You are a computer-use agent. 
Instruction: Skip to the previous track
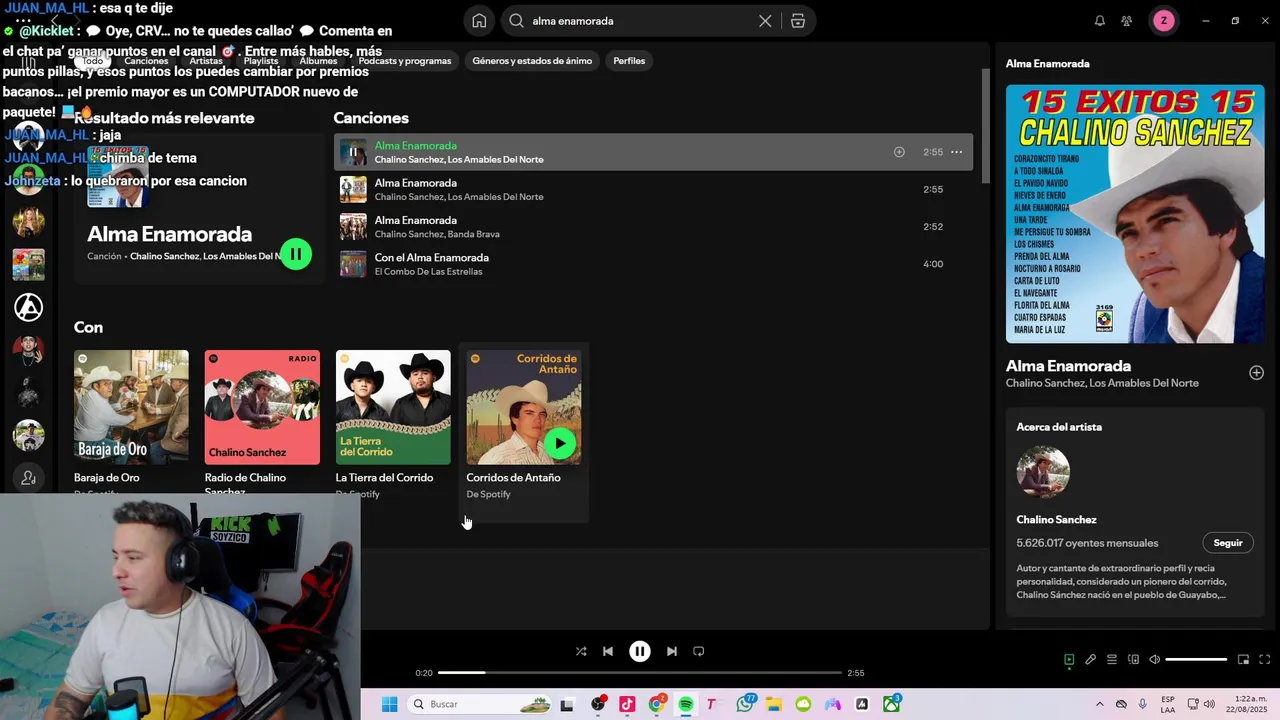608,651
